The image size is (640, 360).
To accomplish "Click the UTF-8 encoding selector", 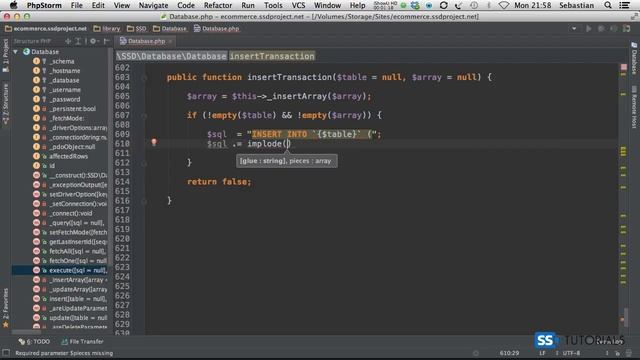I will click(571, 353).
